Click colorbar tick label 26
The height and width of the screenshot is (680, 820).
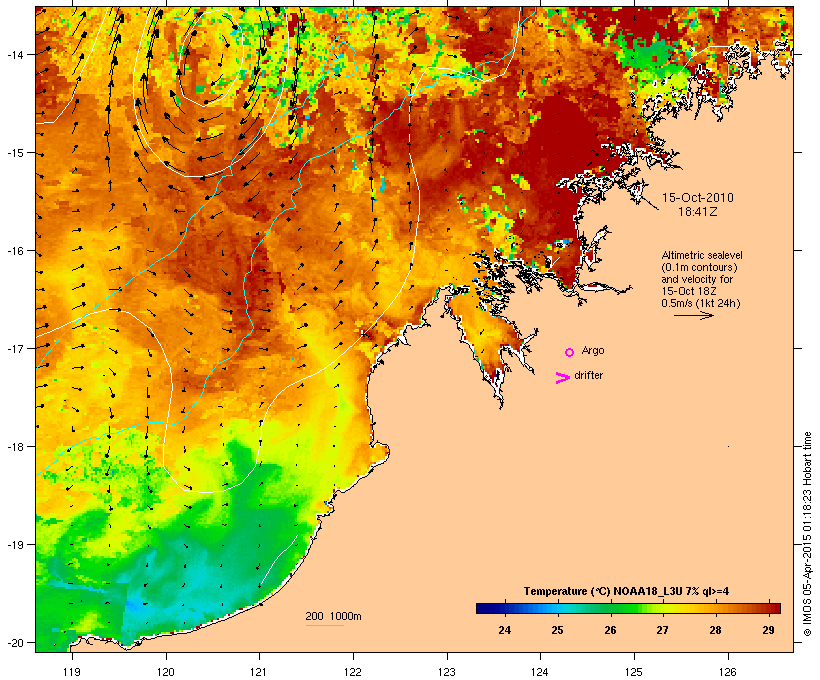(x=610, y=630)
